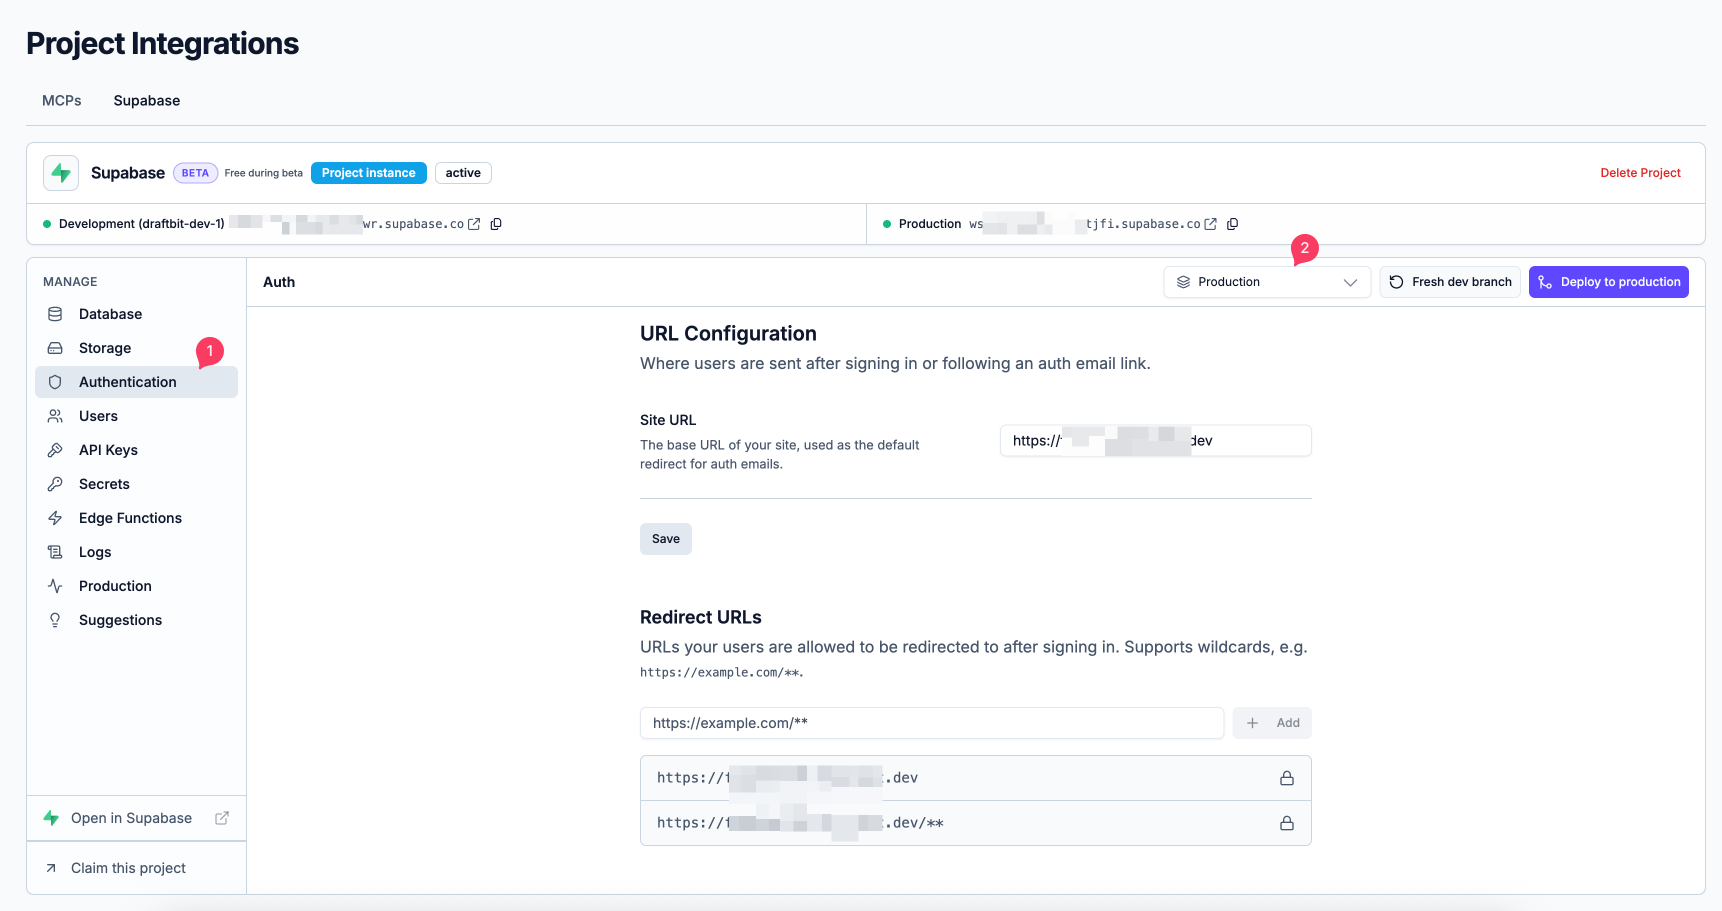Viewport: 1722px width, 911px height.
Task: Click the Suggestions lightbulb icon
Action: (55, 620)
